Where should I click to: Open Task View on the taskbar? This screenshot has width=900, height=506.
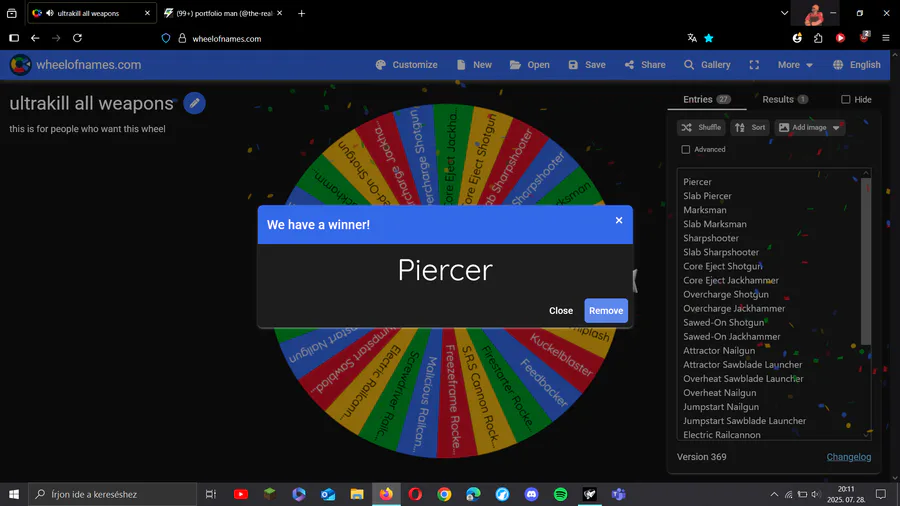click(211, 494)
